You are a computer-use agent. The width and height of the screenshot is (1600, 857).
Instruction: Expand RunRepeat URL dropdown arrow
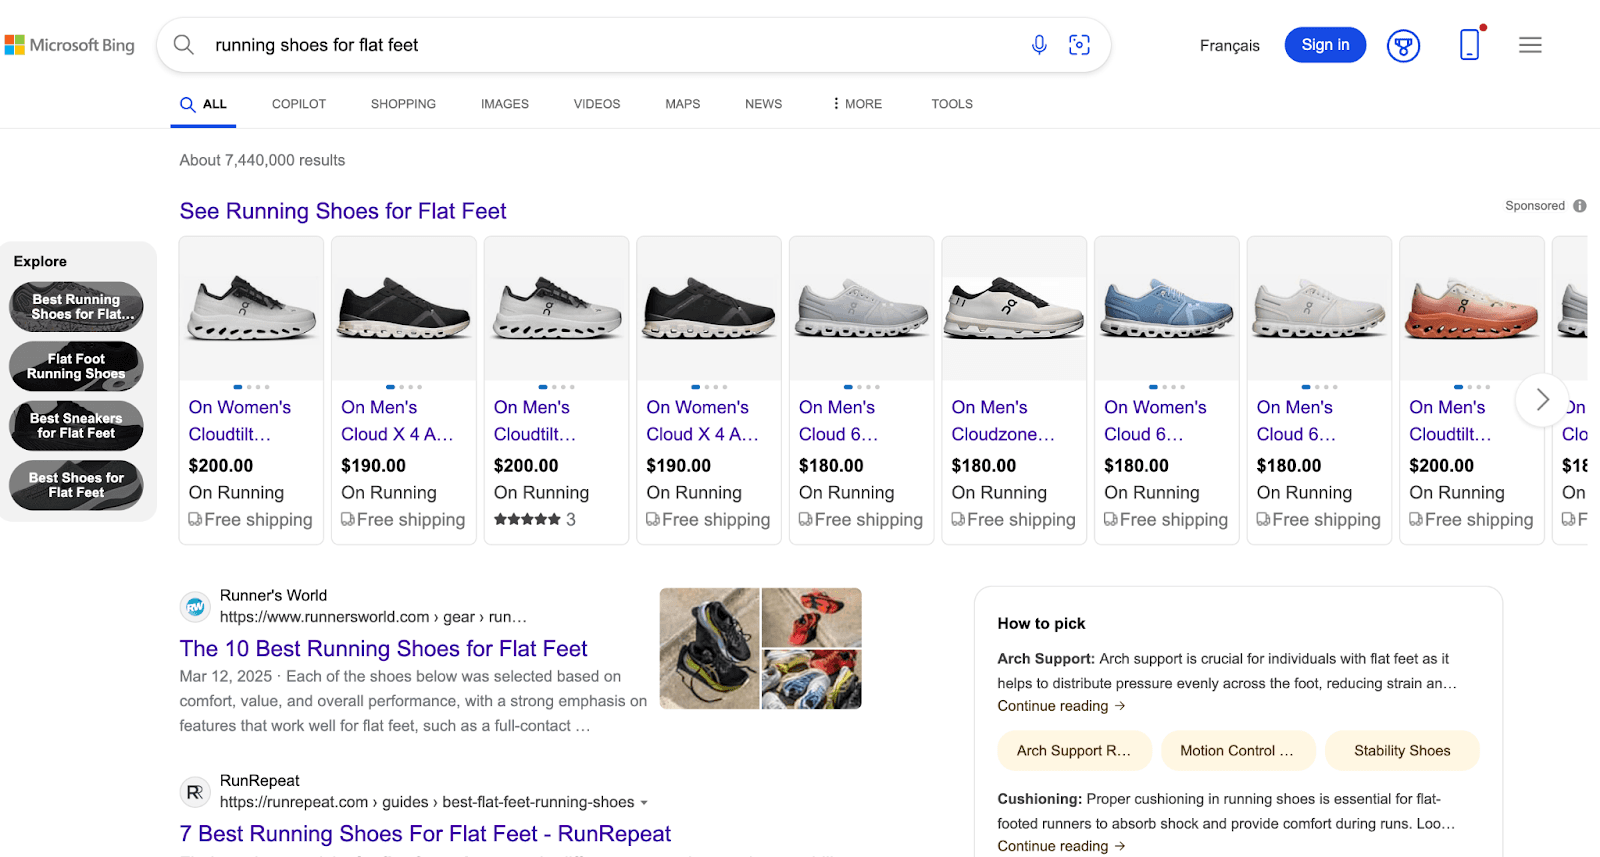[644, 803]
